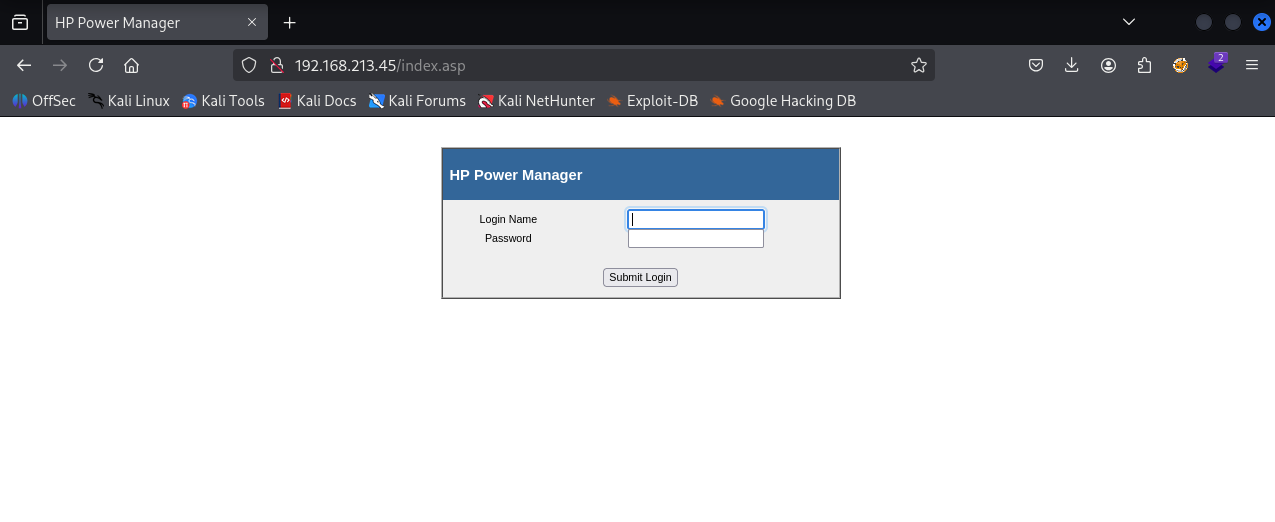1275x522 pixels.
Task: Open the Extensions puzzle icon
Action: pos(1144,65)
